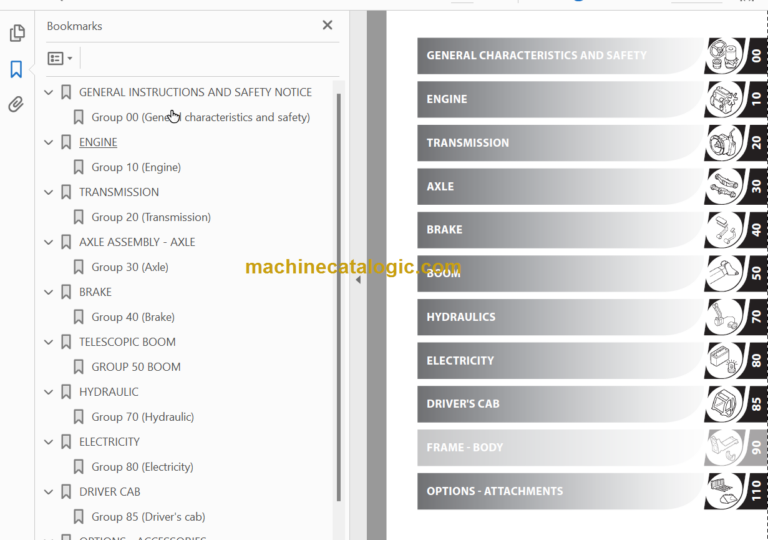Open the Attachments paperclip icon
The height and width of the screenshot is (540, 768).
(x=16, y=104)
